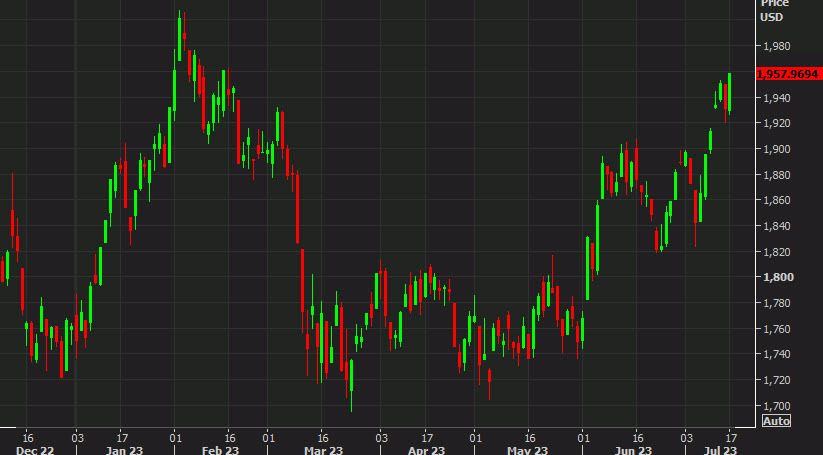Toggle the Auto scale button
Image resolution: width=823 pixels, height=455 pixels.
tap(776, 421)
